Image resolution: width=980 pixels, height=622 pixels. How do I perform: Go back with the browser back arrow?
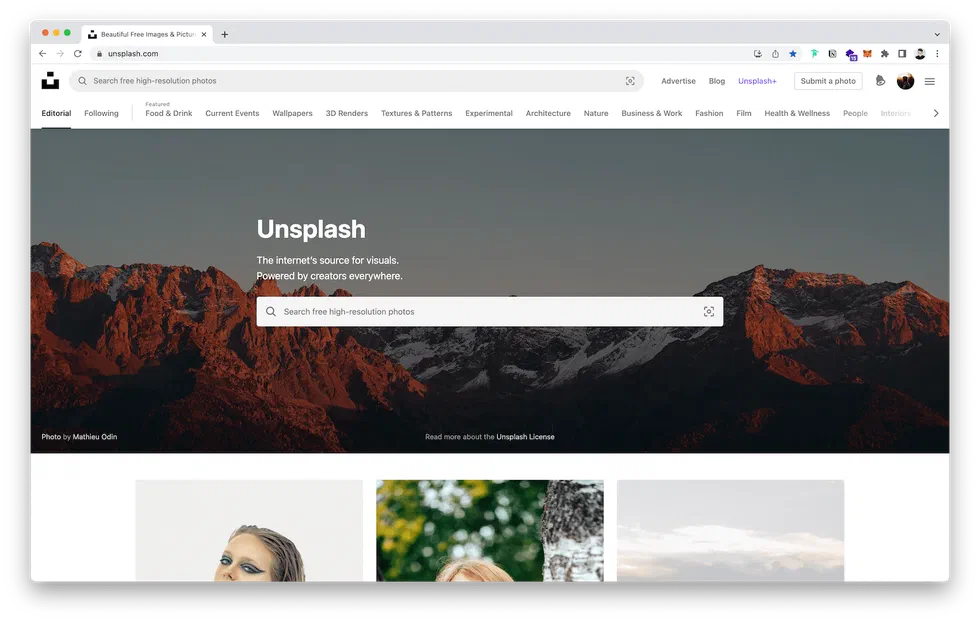coord(42,54)
